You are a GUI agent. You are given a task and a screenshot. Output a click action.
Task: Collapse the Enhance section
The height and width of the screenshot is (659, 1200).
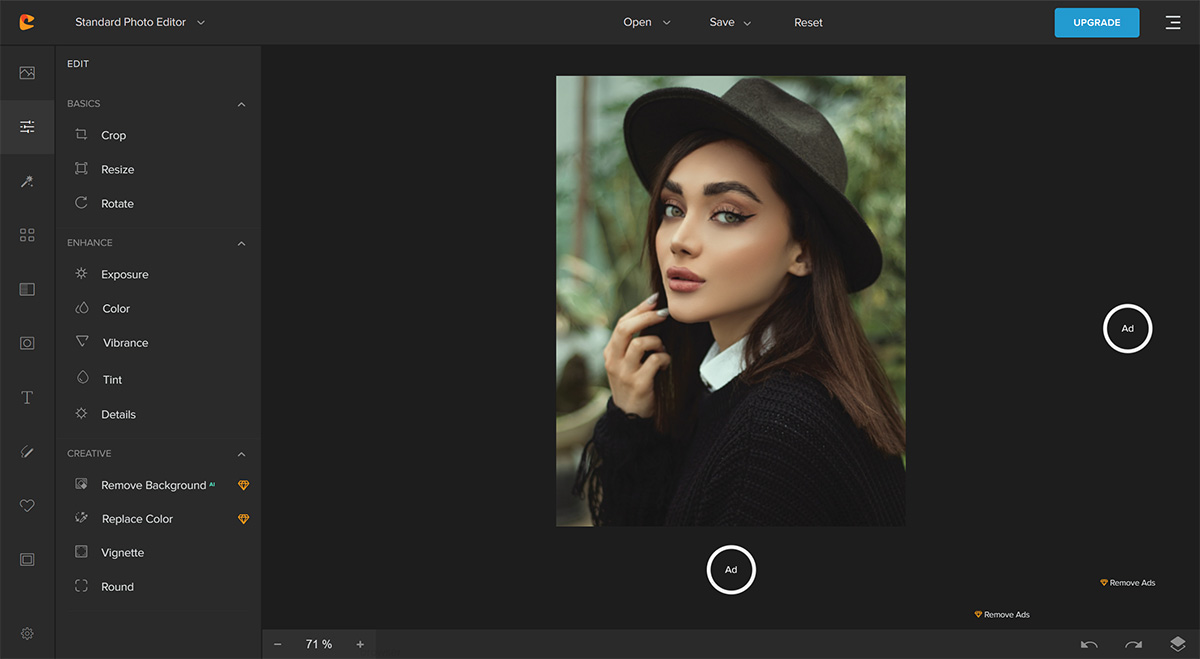point(241,243)
